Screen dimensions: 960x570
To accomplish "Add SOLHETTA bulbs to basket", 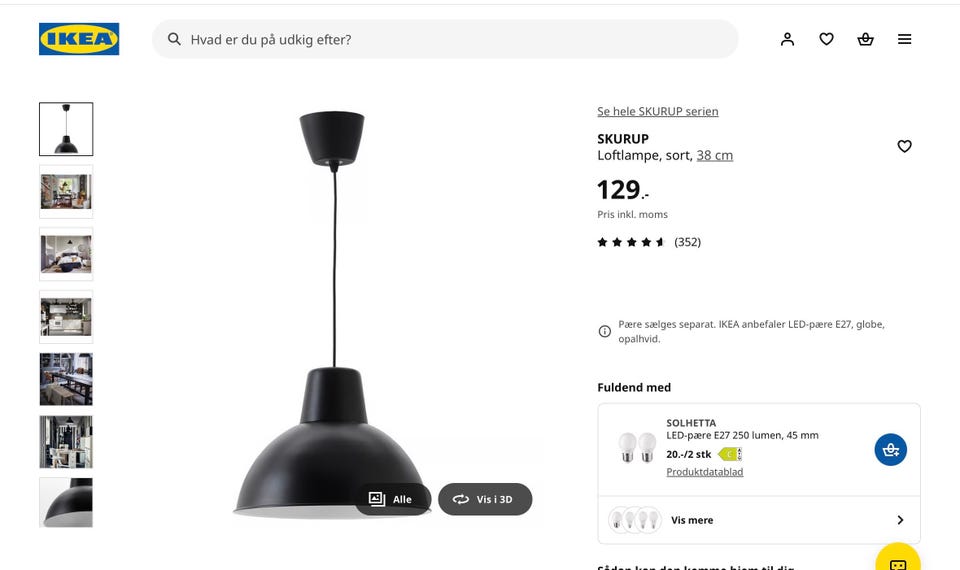I will click(x=890, y=450).
